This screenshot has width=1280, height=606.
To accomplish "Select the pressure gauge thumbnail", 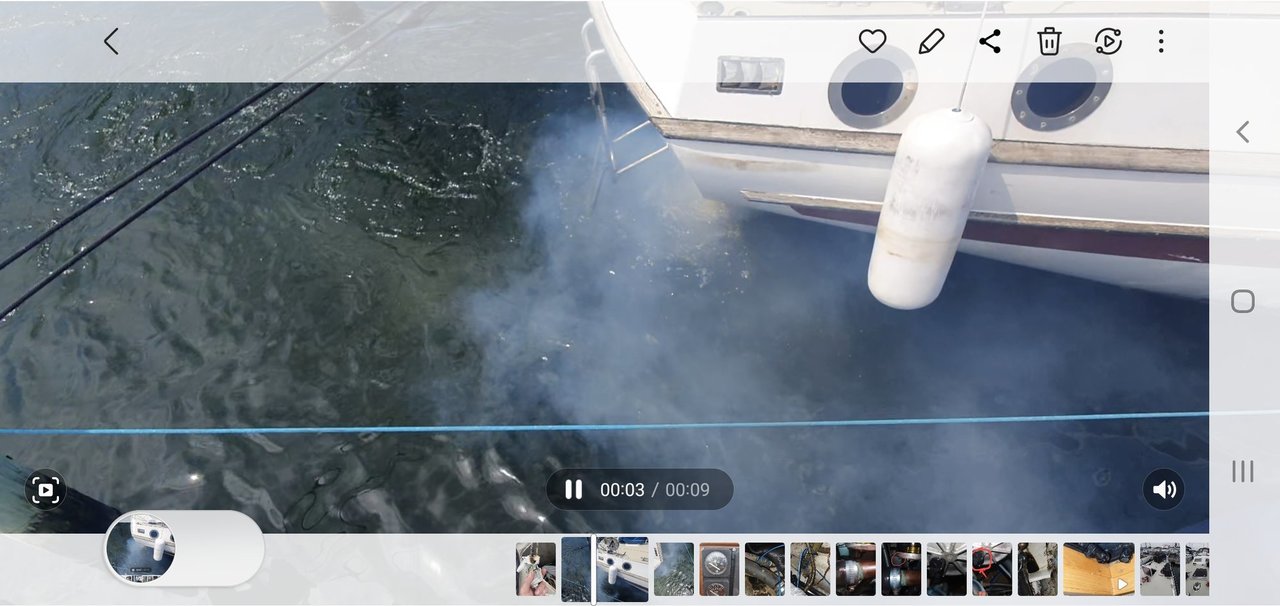I will [719, 570].
